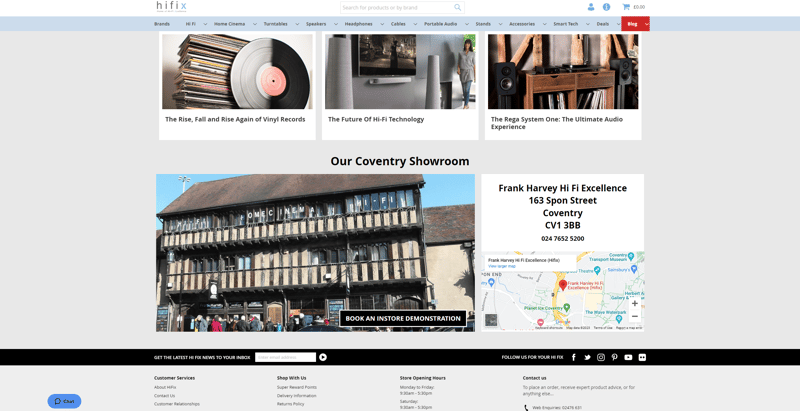
Task: Open The Rega System One article title
Action: (x=557, y=123)
